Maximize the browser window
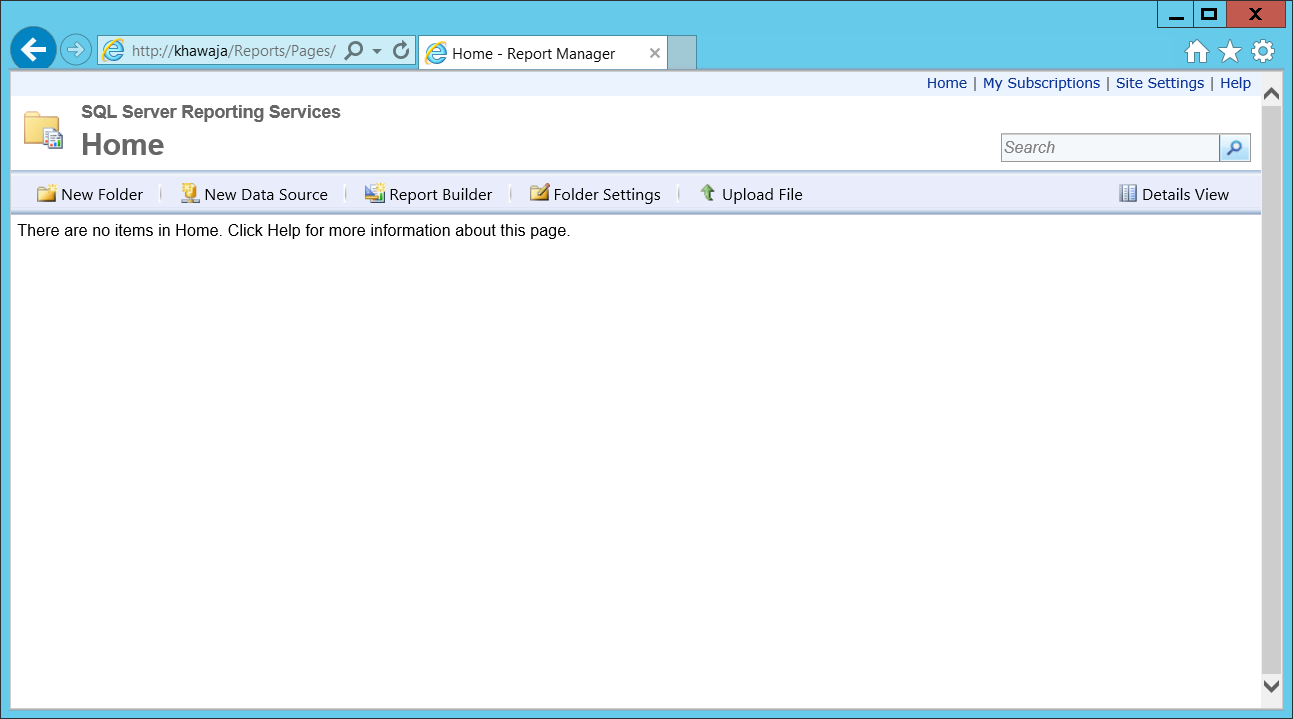 point(1209,15)
